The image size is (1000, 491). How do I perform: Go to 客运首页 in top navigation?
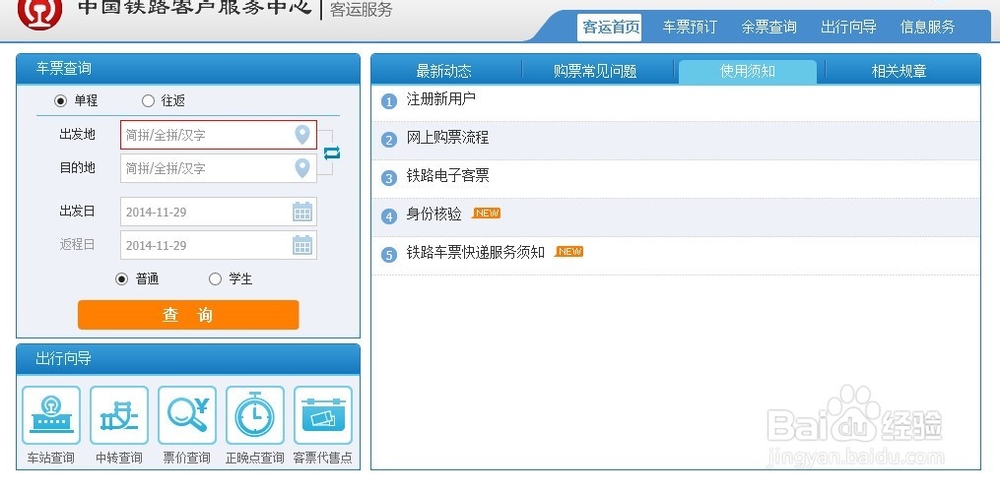(609, 27)
